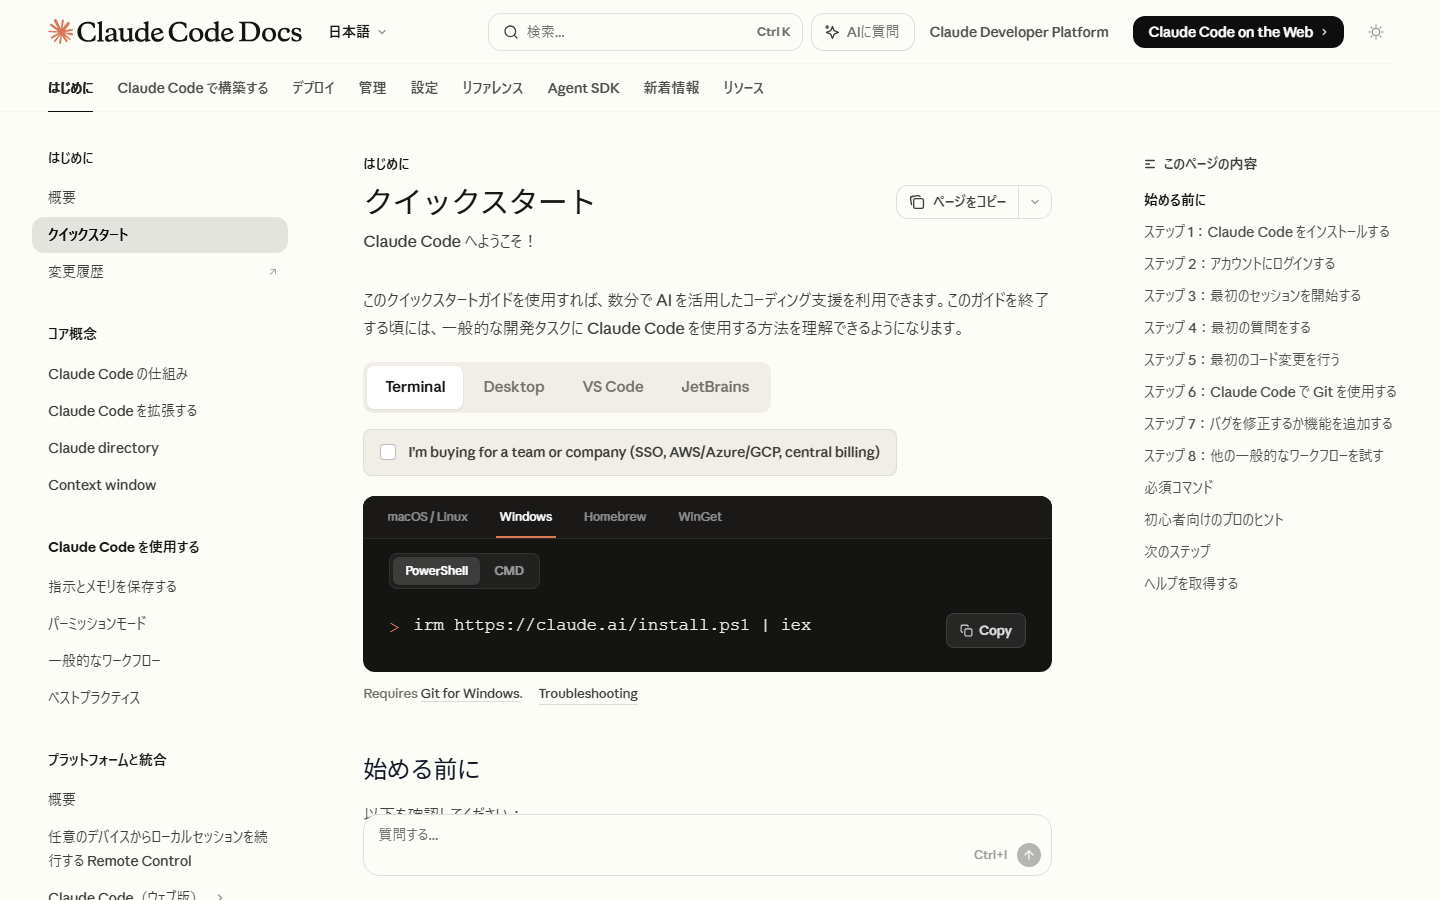This screenshot has height=900, width=1440.
Task: Open Context window in sidebar
Action: (160, 485)
